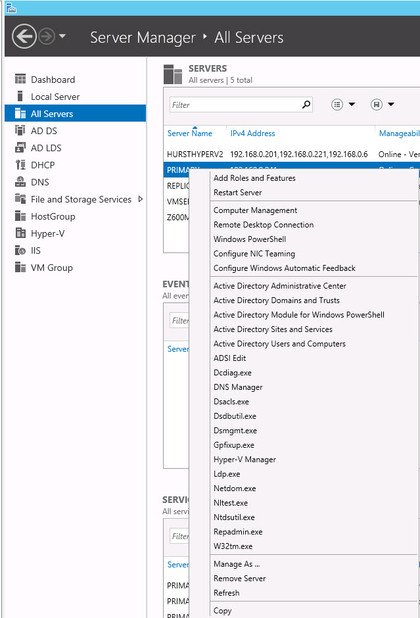Image resolution: width=420 pixels, height=618 pixels.
Task: Open the DNS page from sidebar
Action: pos(40,182)
